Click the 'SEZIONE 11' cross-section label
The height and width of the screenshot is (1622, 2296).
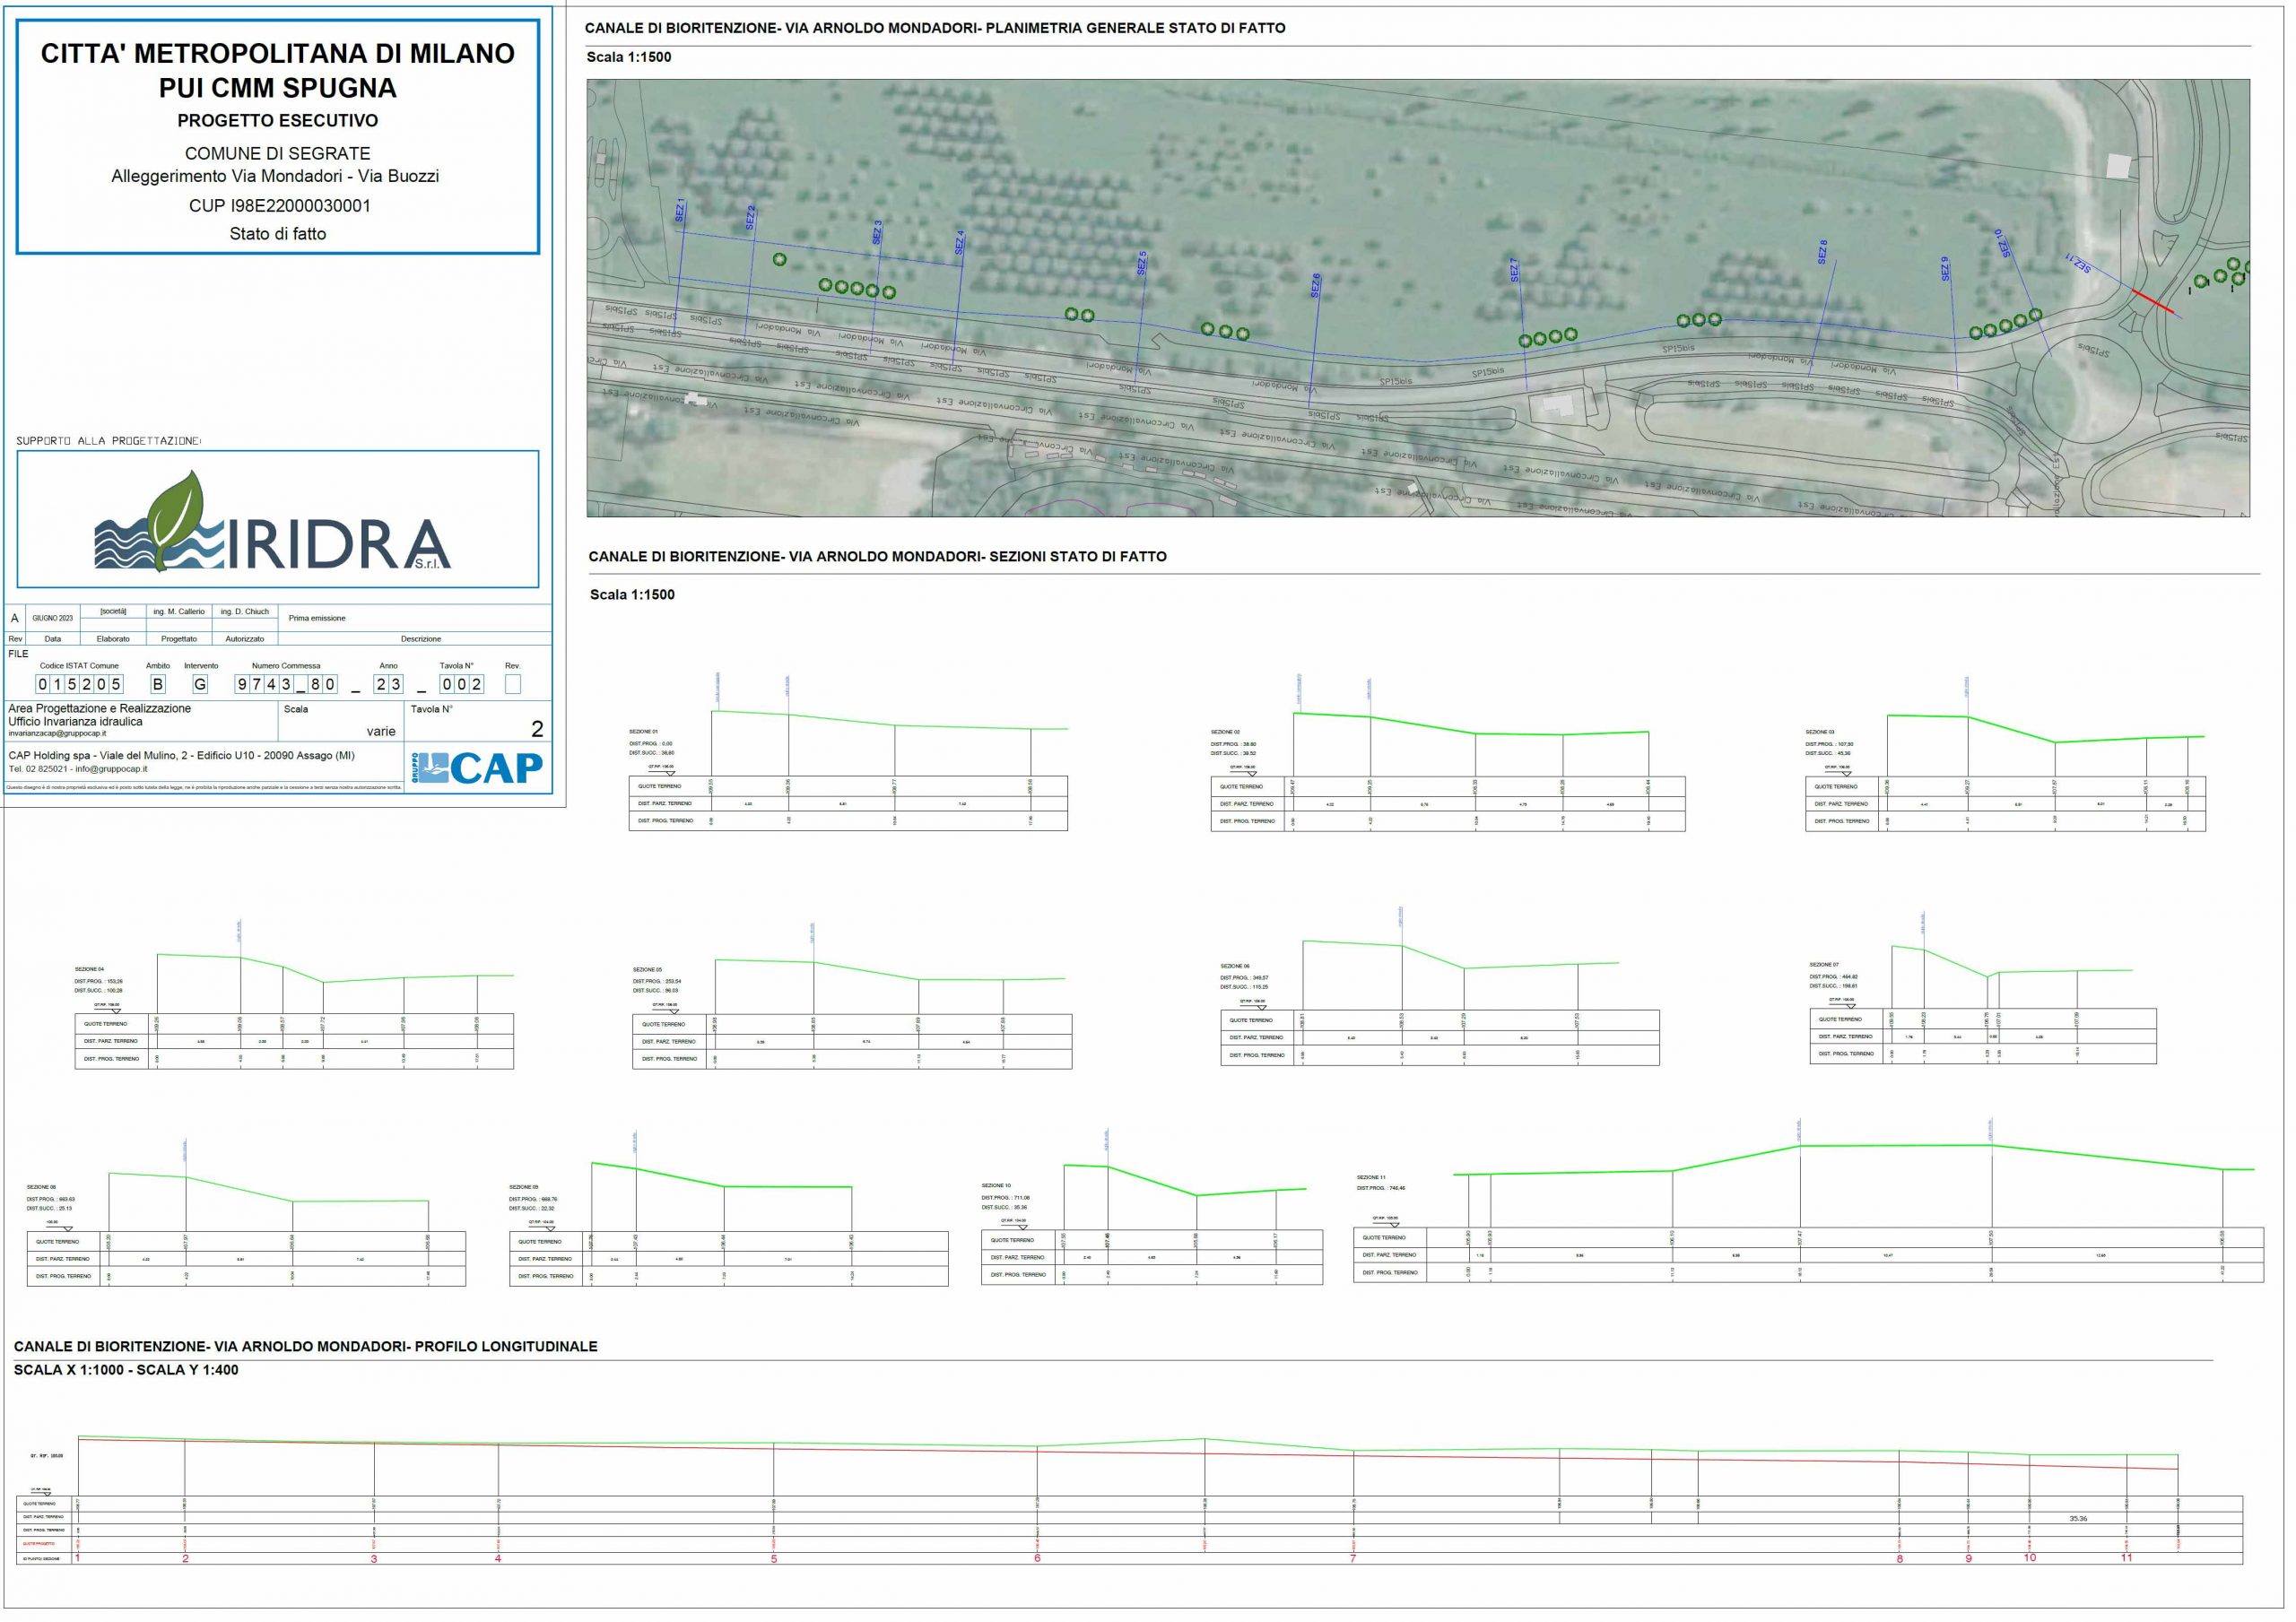coord(1372,1179)
